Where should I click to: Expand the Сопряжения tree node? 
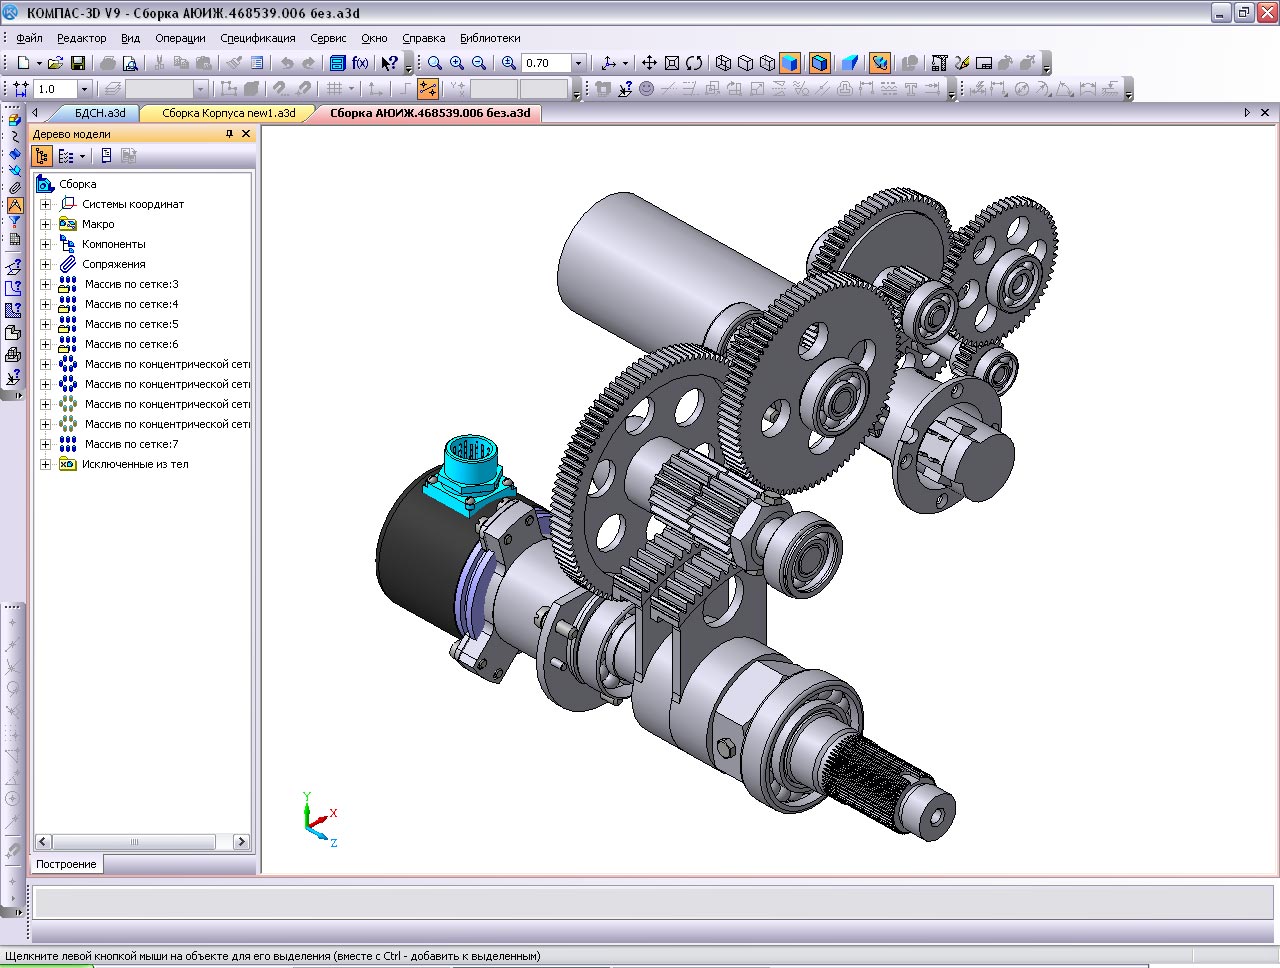(x=45, y=264)
